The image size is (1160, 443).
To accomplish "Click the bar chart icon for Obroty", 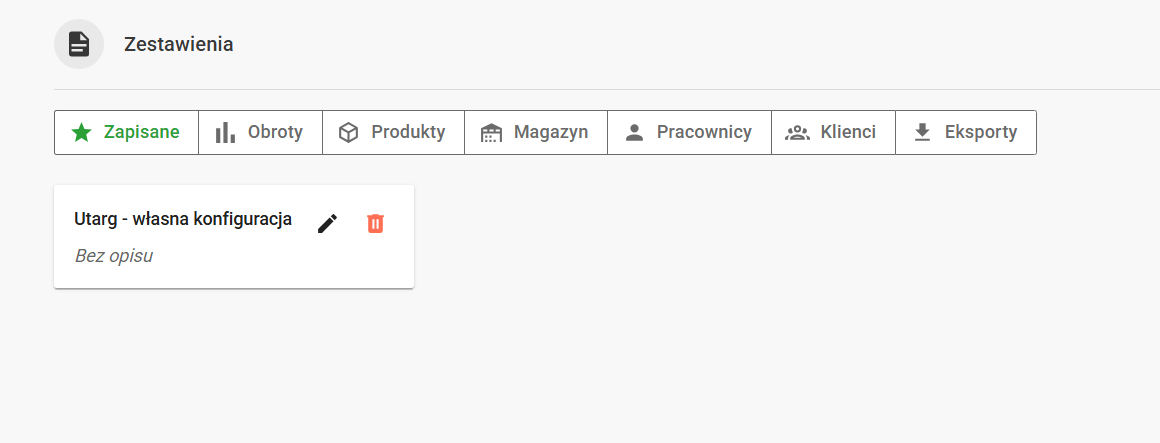I will tap(225, 132).
